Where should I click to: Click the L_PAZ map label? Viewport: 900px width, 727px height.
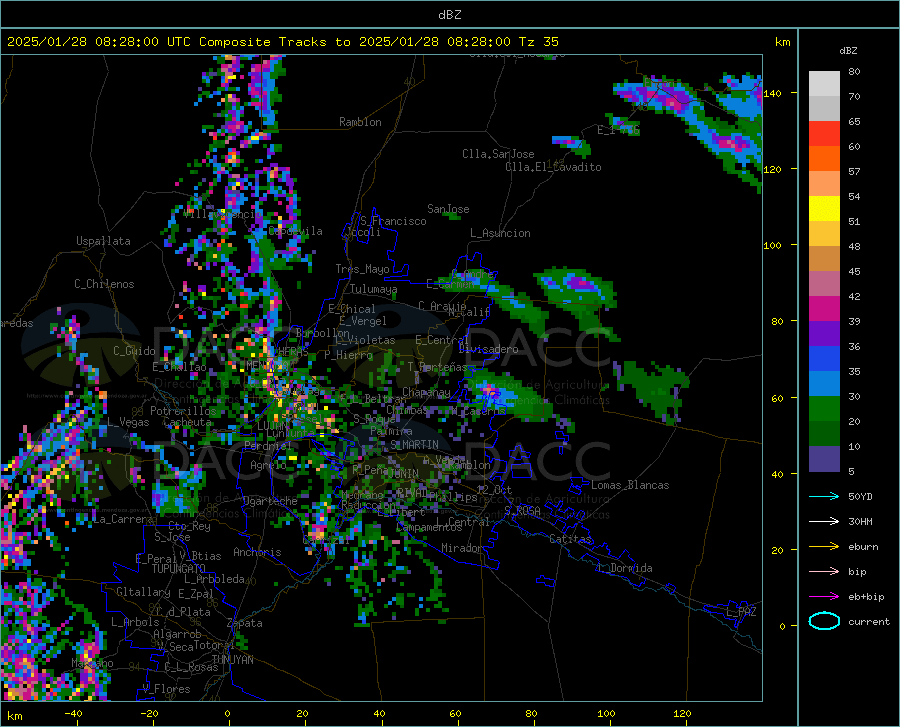click(741, 612)
